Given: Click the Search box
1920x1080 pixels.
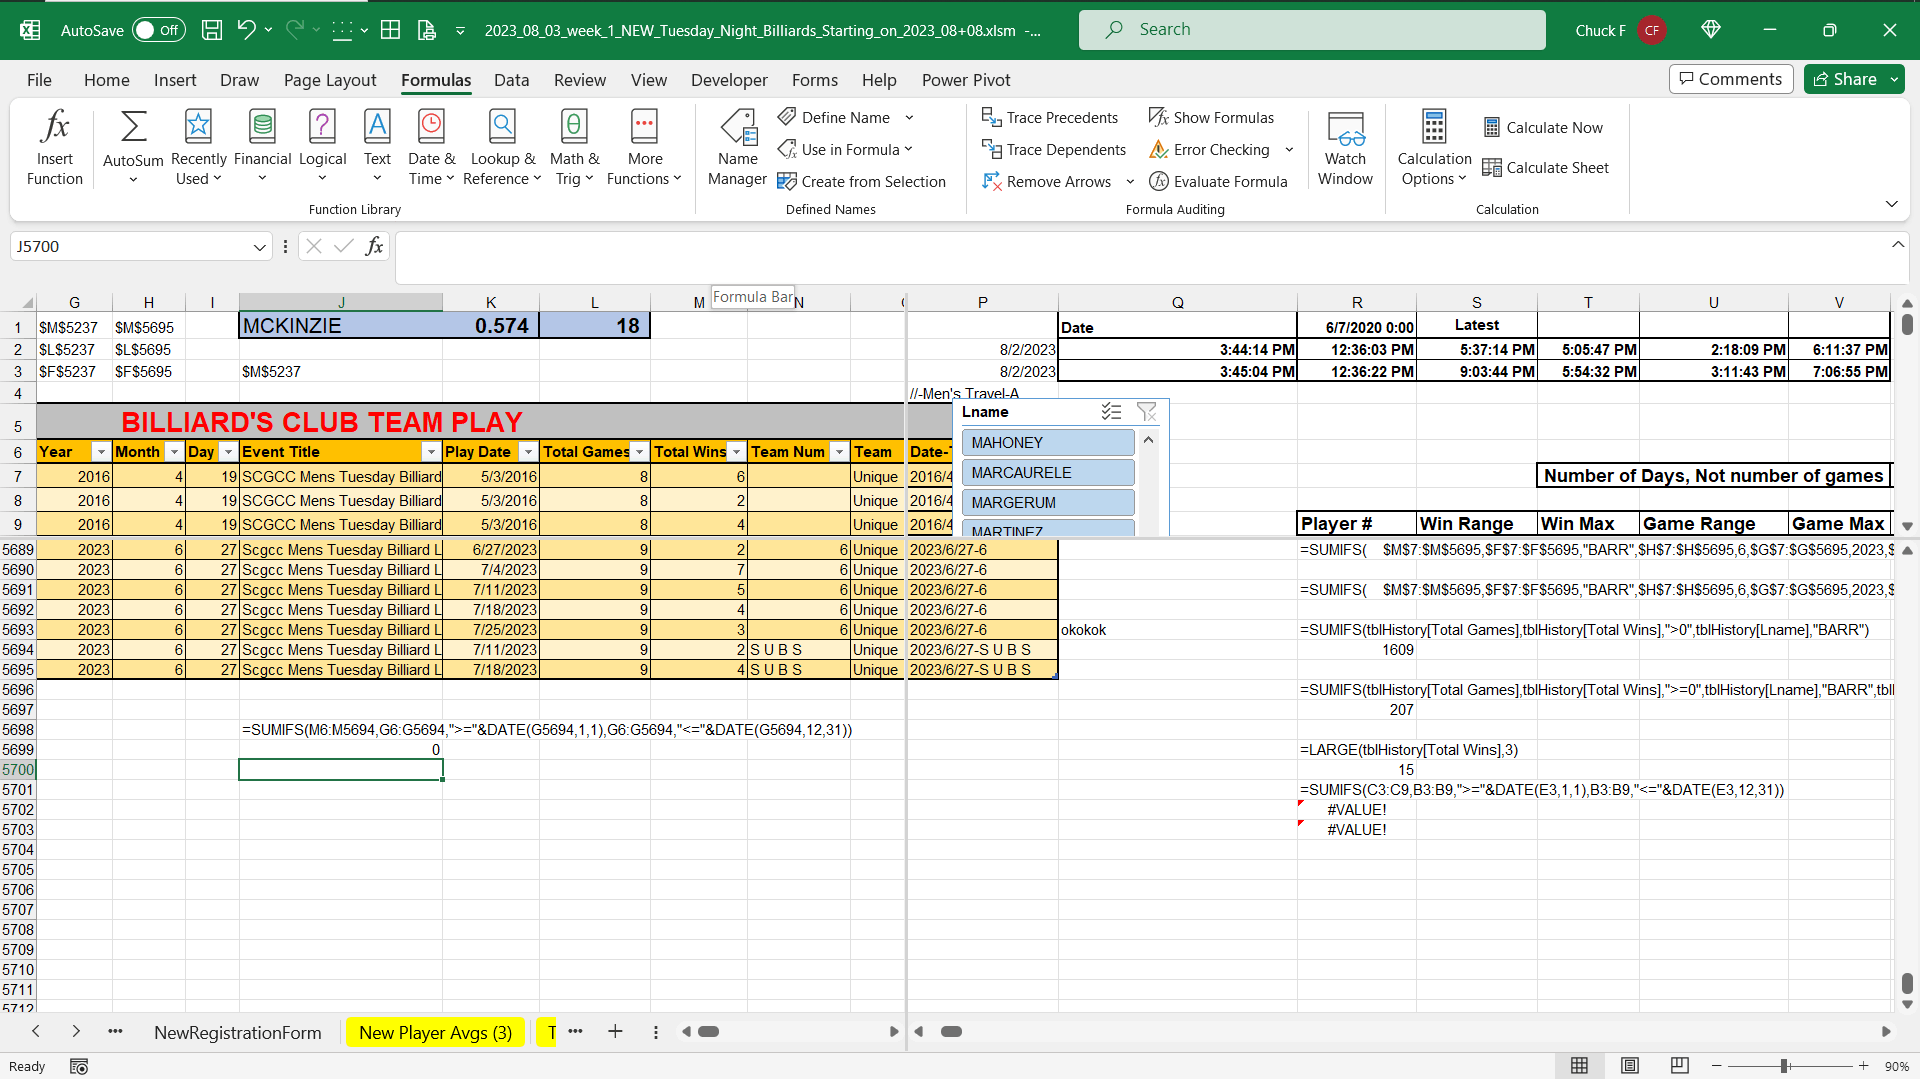Looking at the screenshot, I should pyautogui.click(x=1312, y=30).
